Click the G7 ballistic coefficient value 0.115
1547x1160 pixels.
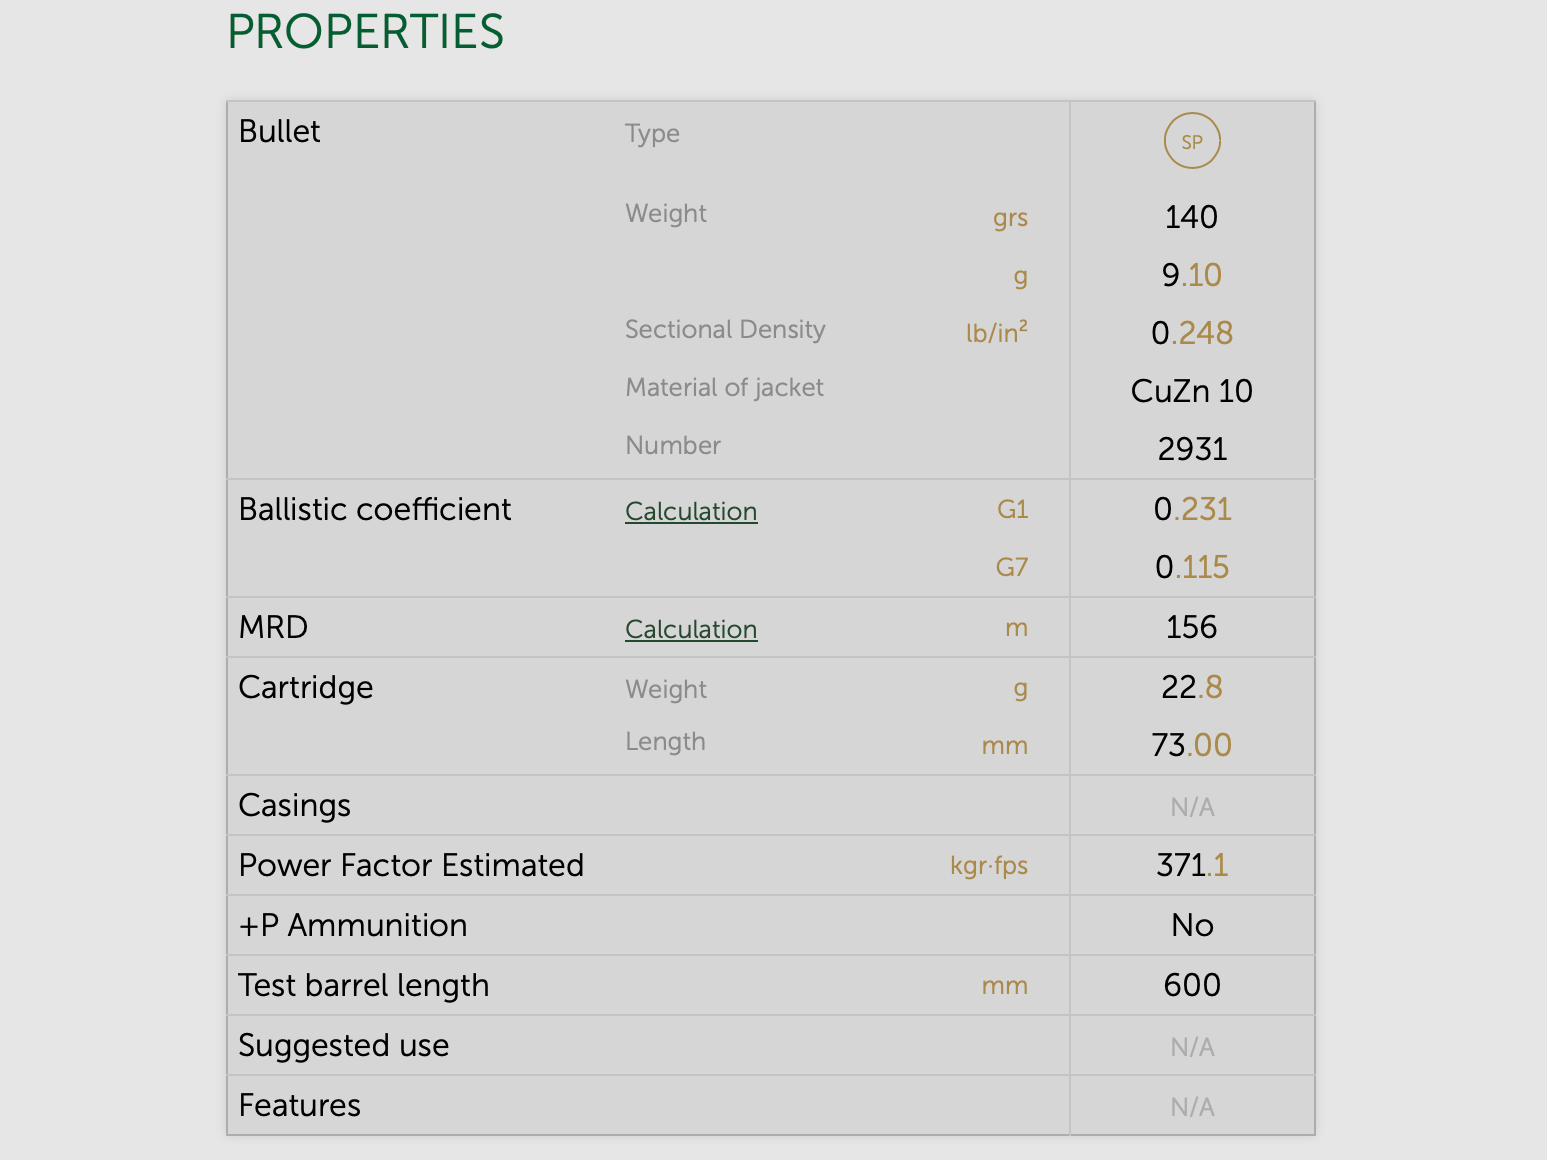pos(1192,567)
